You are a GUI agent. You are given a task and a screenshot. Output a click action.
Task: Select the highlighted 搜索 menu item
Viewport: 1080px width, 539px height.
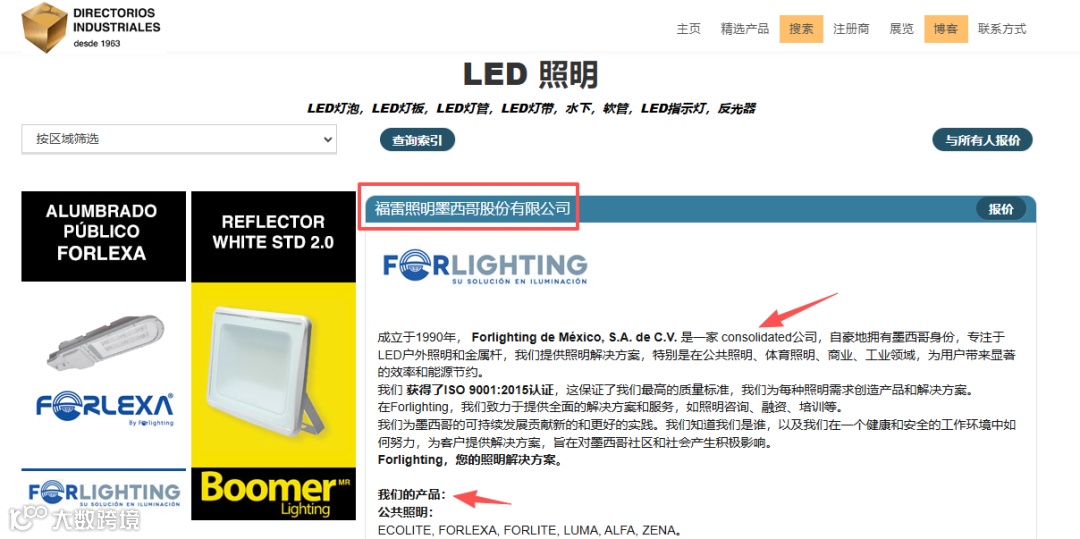(801, 29)
